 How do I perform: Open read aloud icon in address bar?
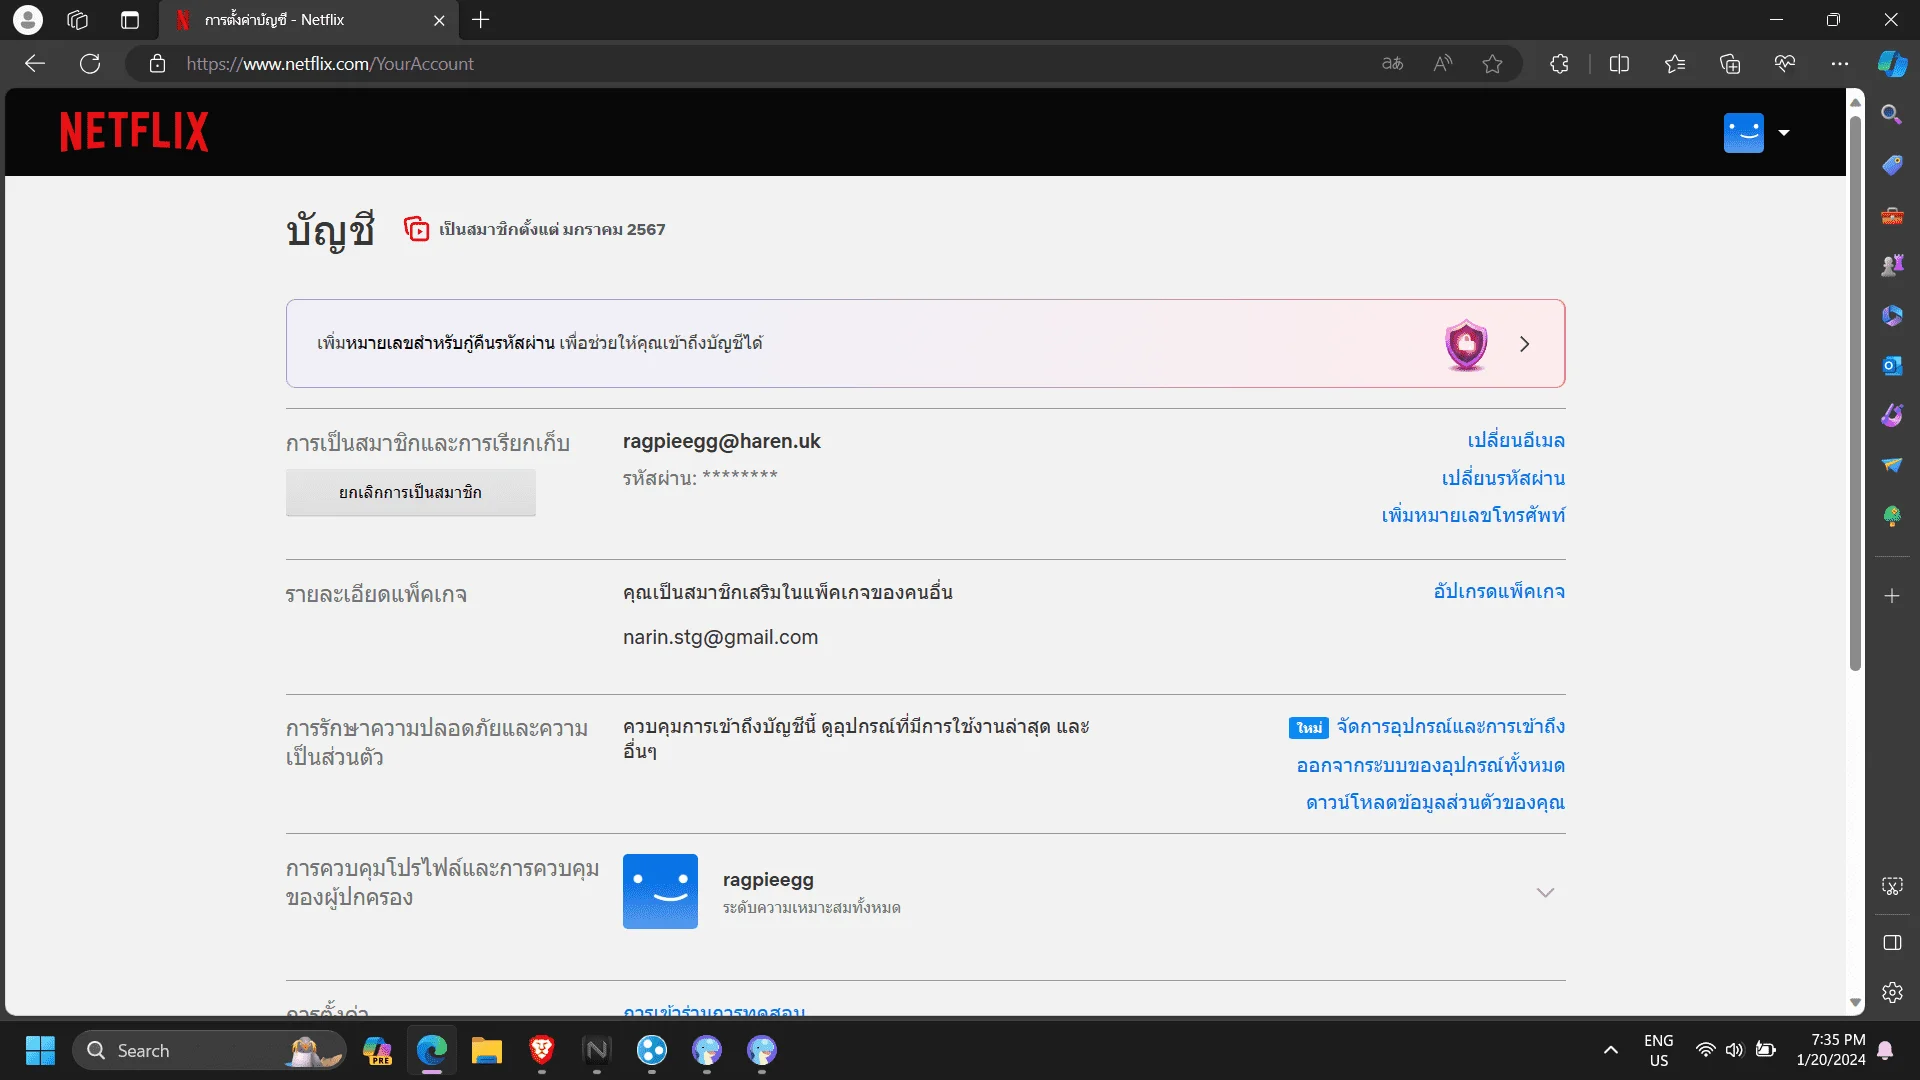tap(1442, 64)
